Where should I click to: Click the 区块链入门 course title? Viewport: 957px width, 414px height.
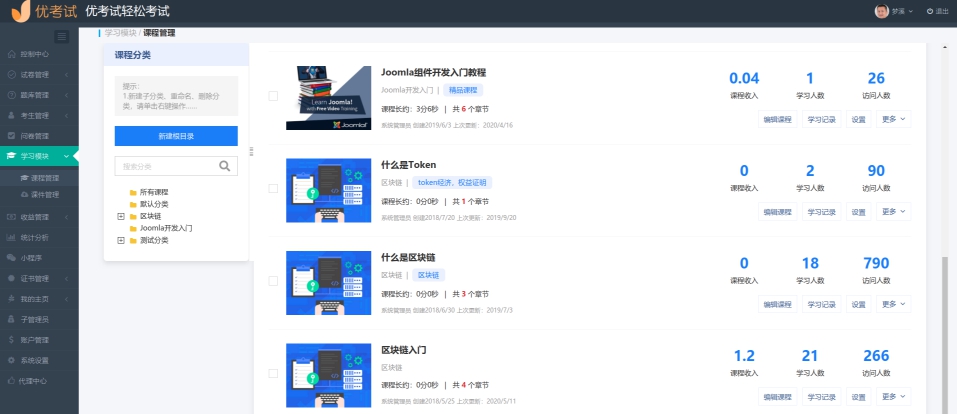(x=403, y=350)
